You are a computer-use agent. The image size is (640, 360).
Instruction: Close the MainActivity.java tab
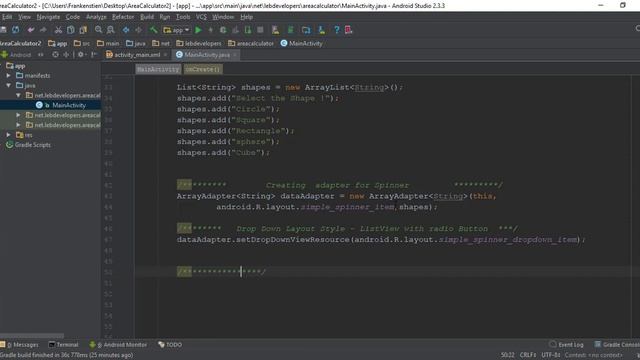[x=235, y=55]
